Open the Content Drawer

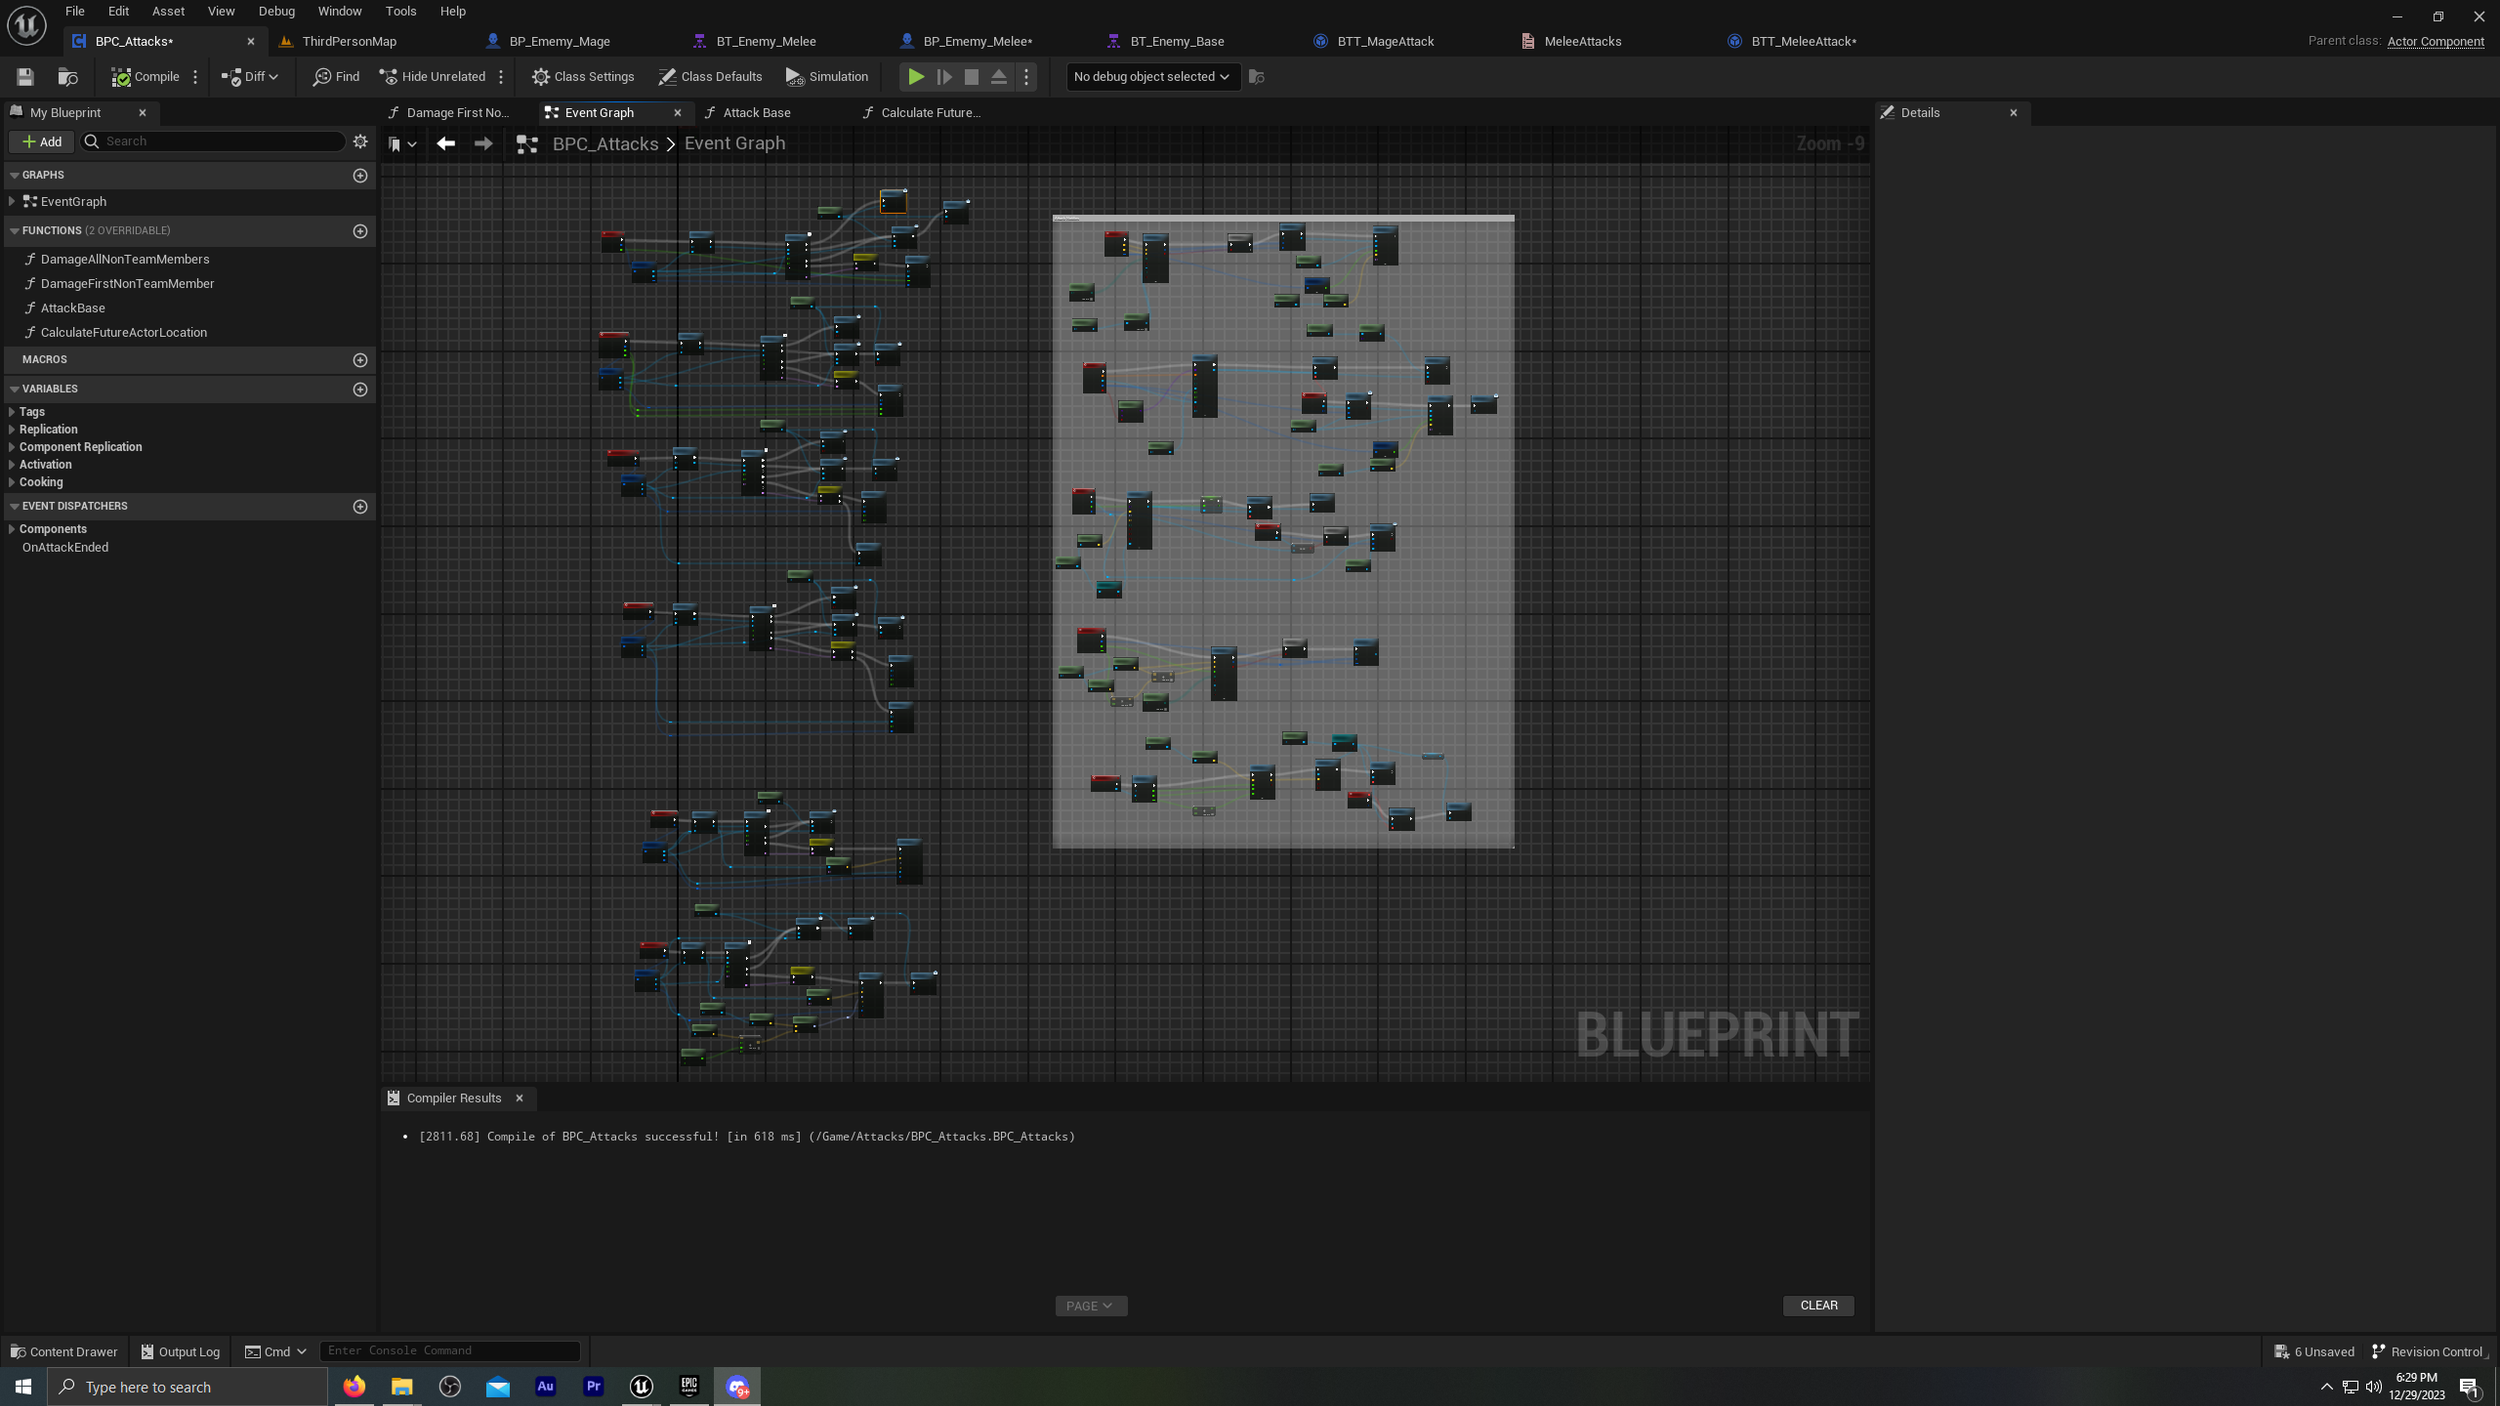pyautogui.click(x=64, y=1352)
